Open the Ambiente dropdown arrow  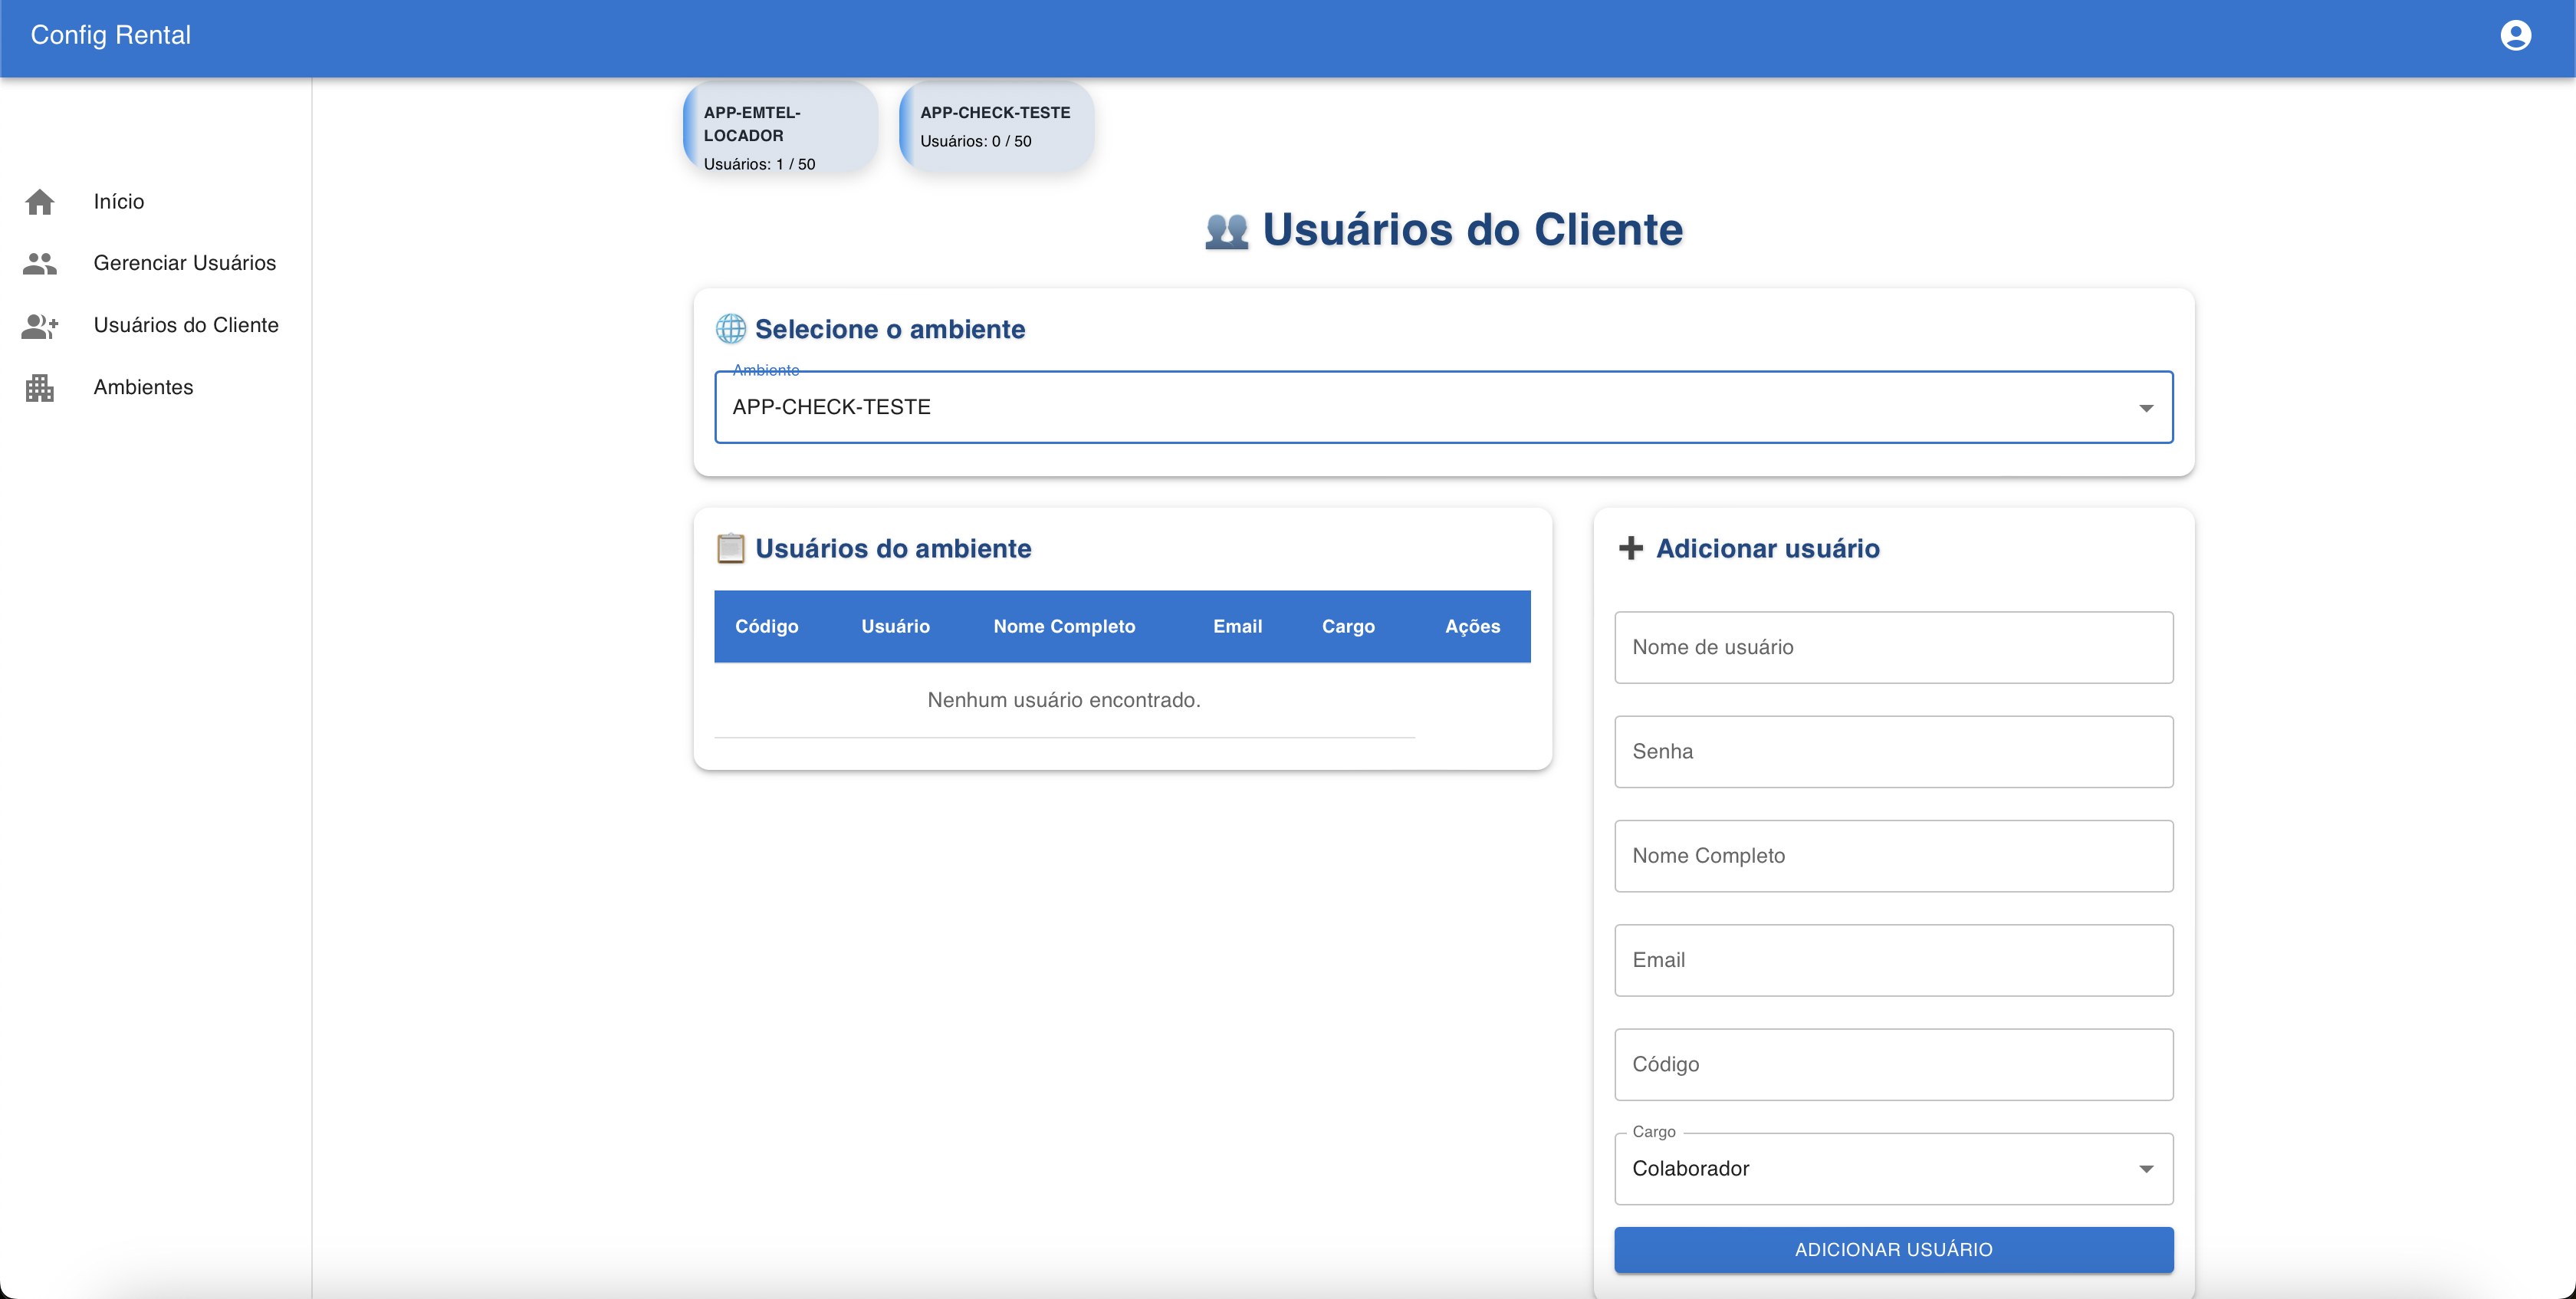pos(2145,408)
